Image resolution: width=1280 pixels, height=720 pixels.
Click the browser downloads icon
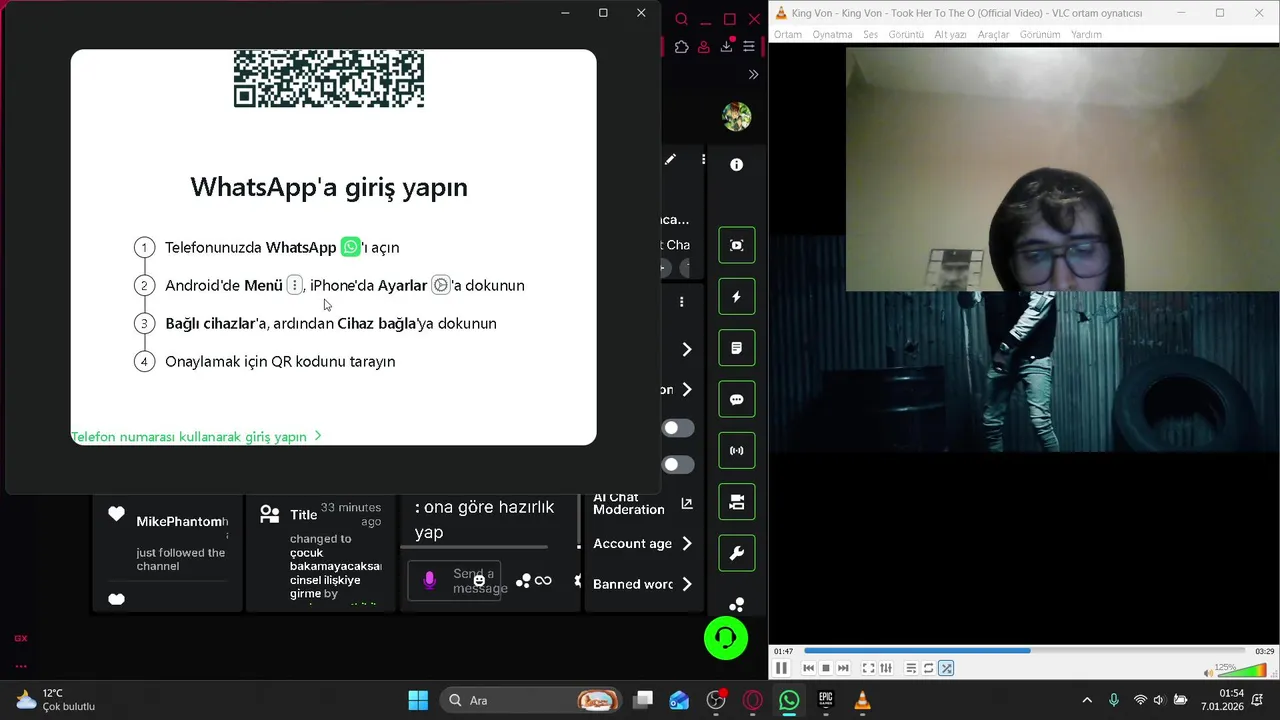pos(727,47)
